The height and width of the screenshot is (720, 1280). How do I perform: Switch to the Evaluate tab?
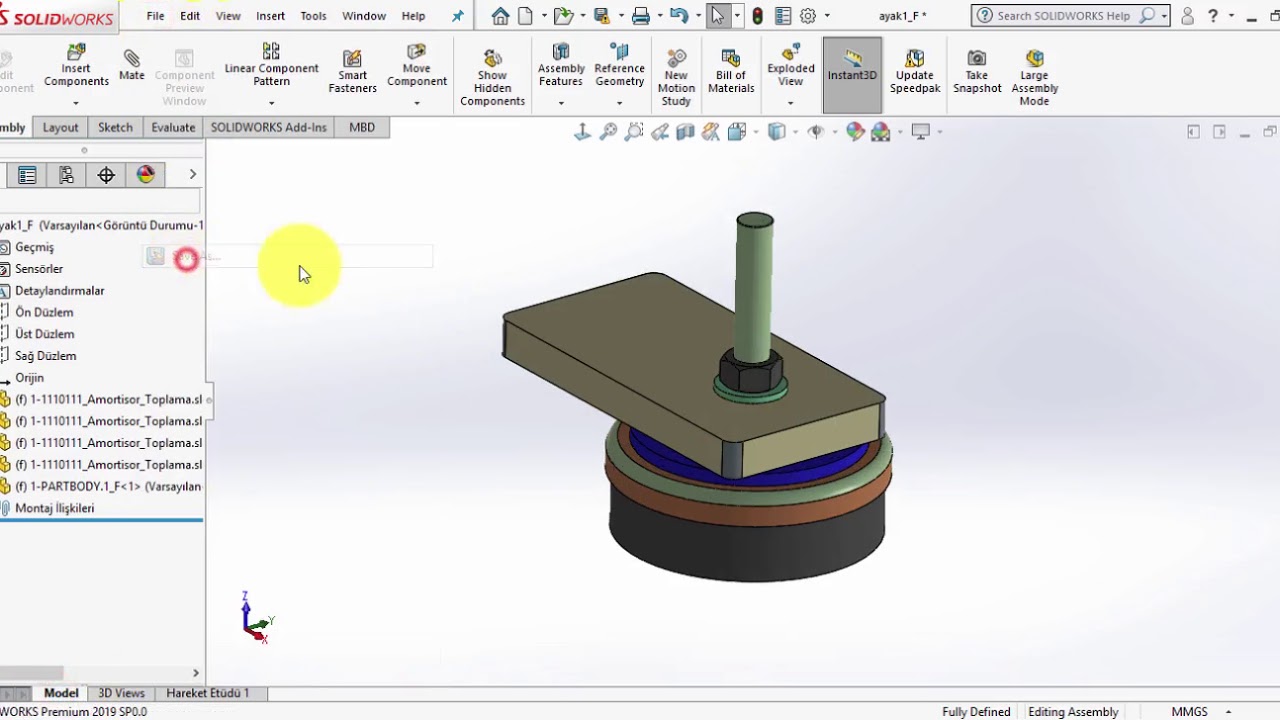[173, 128]
